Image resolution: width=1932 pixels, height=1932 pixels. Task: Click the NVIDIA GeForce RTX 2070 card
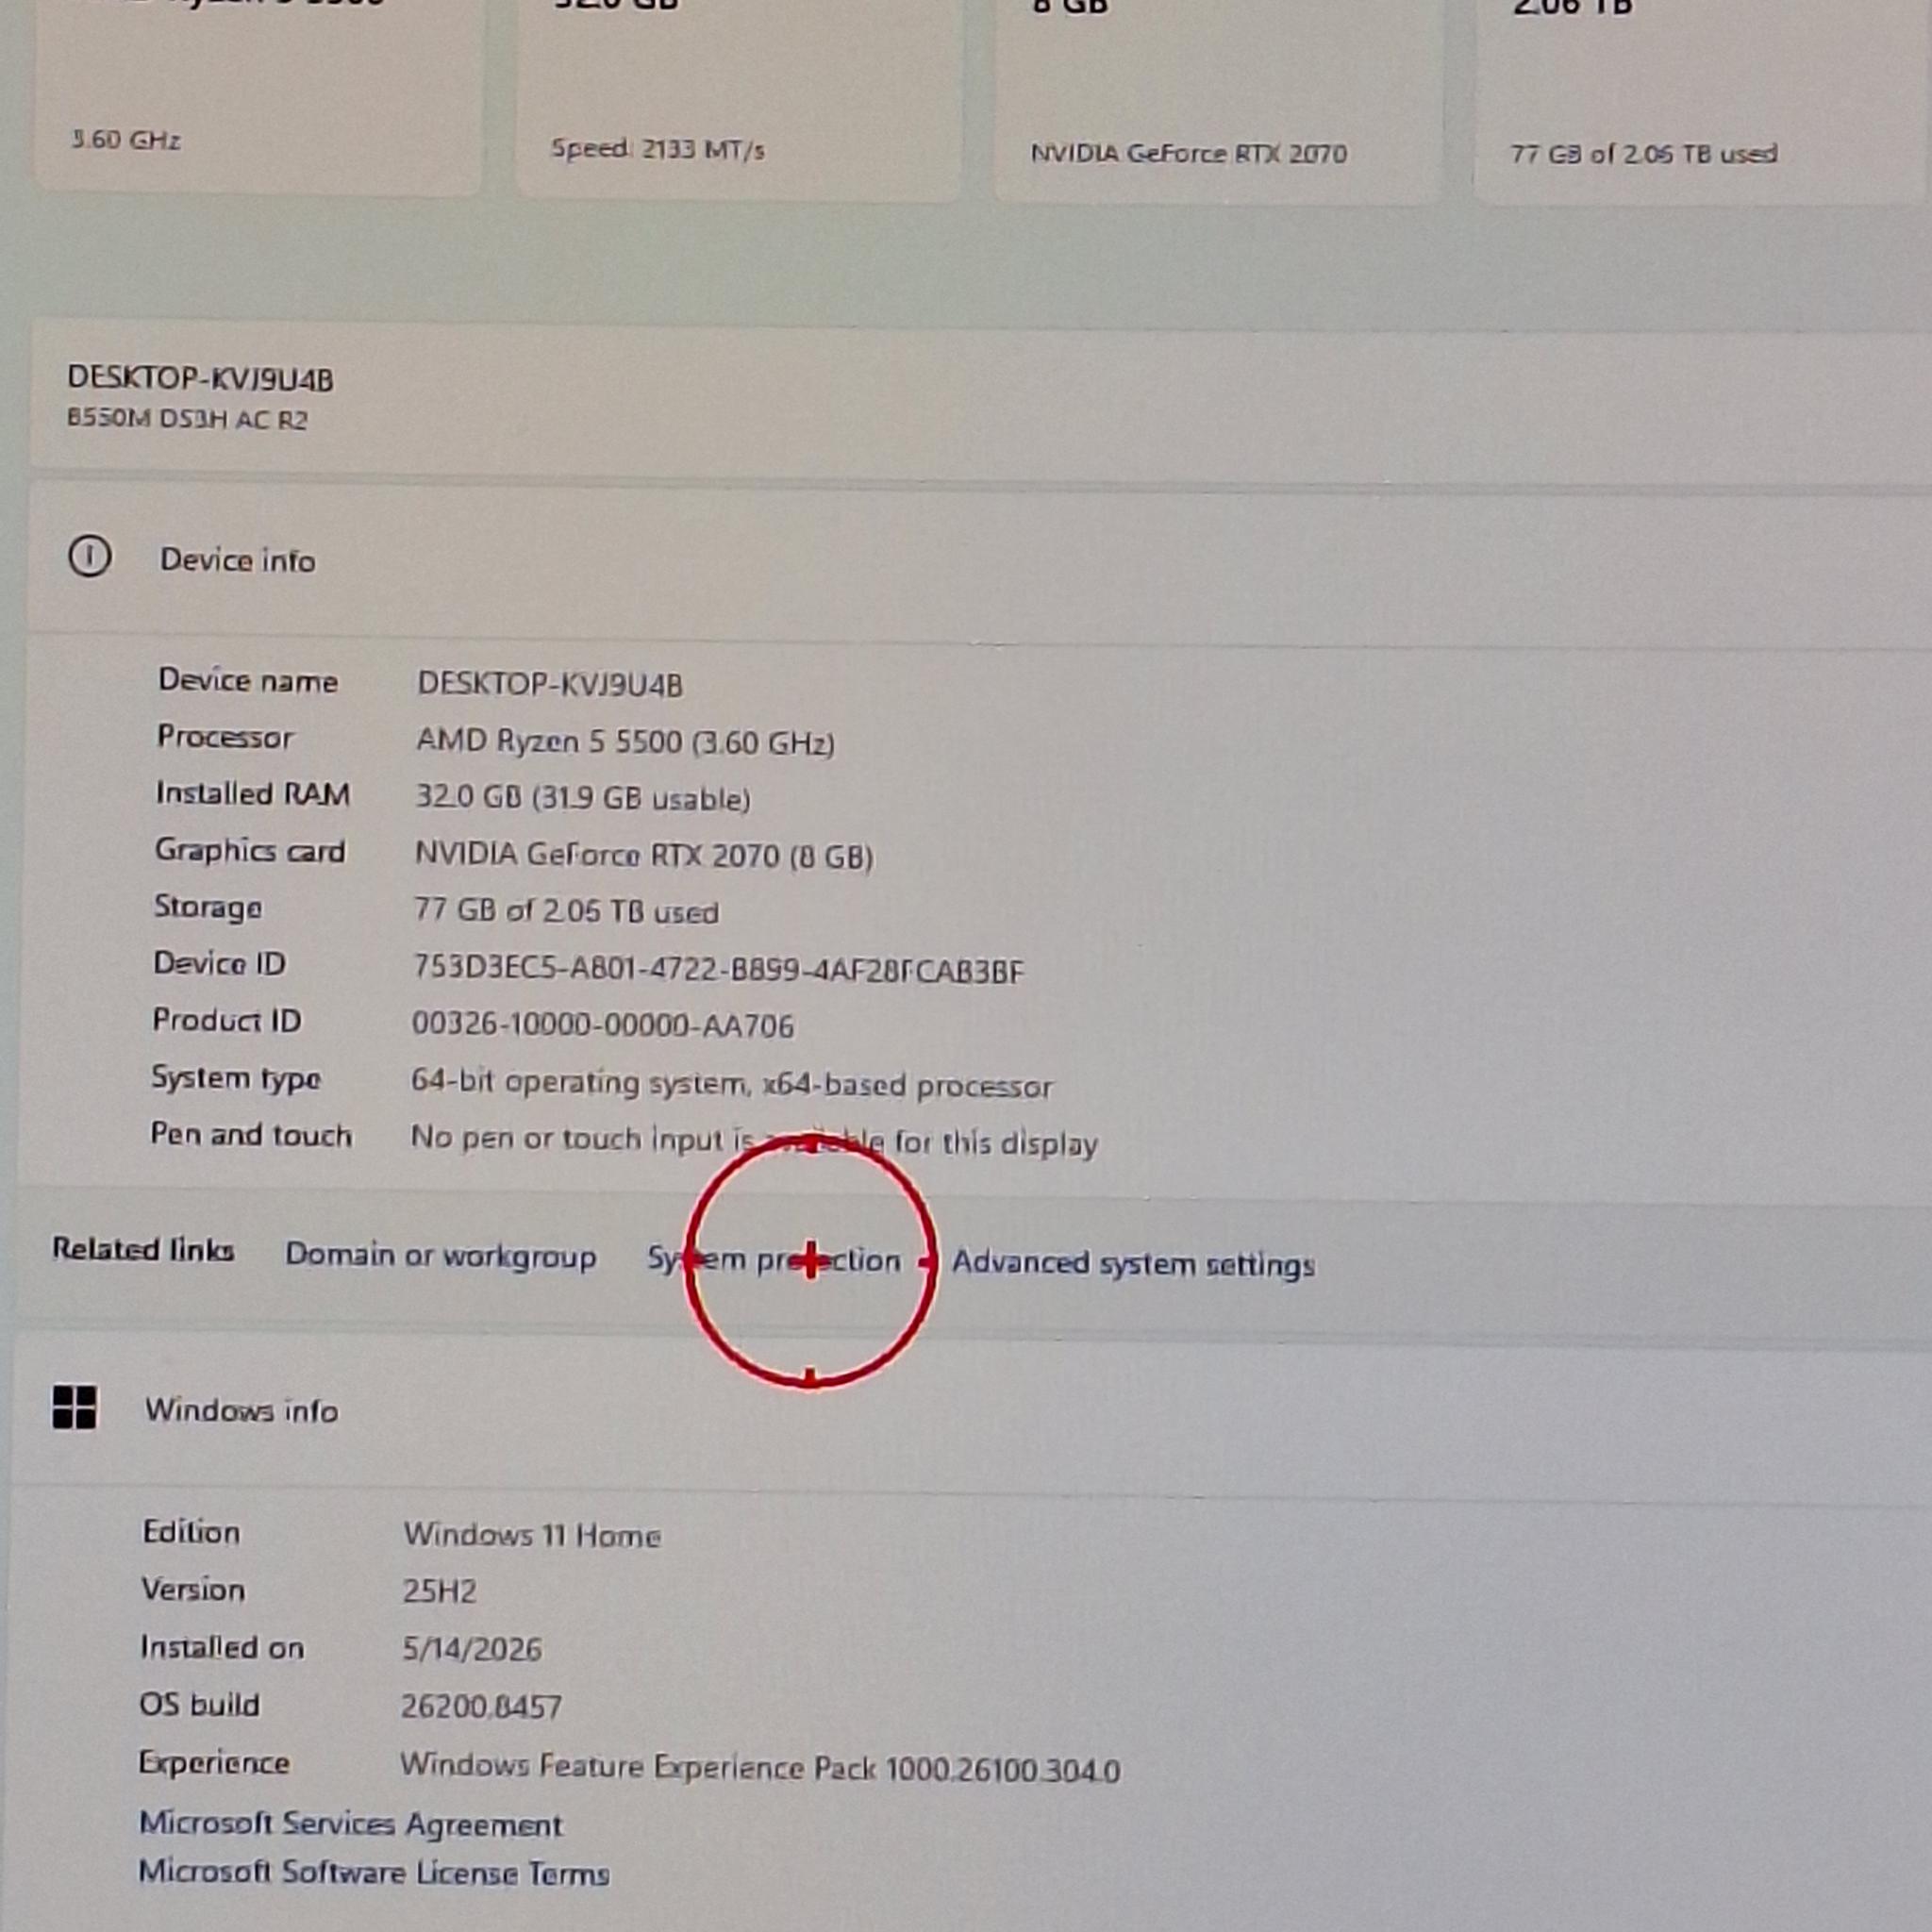pyautogui.click(x=1218, y=100)
